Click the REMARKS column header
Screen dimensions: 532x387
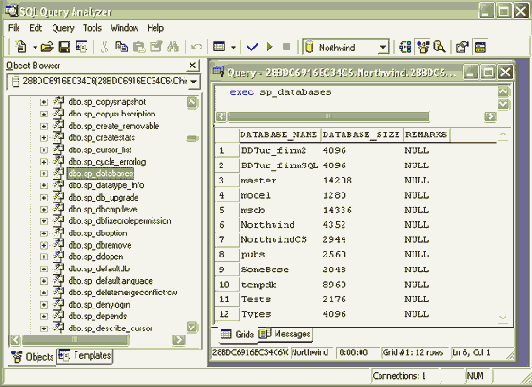tap(426, 135)
